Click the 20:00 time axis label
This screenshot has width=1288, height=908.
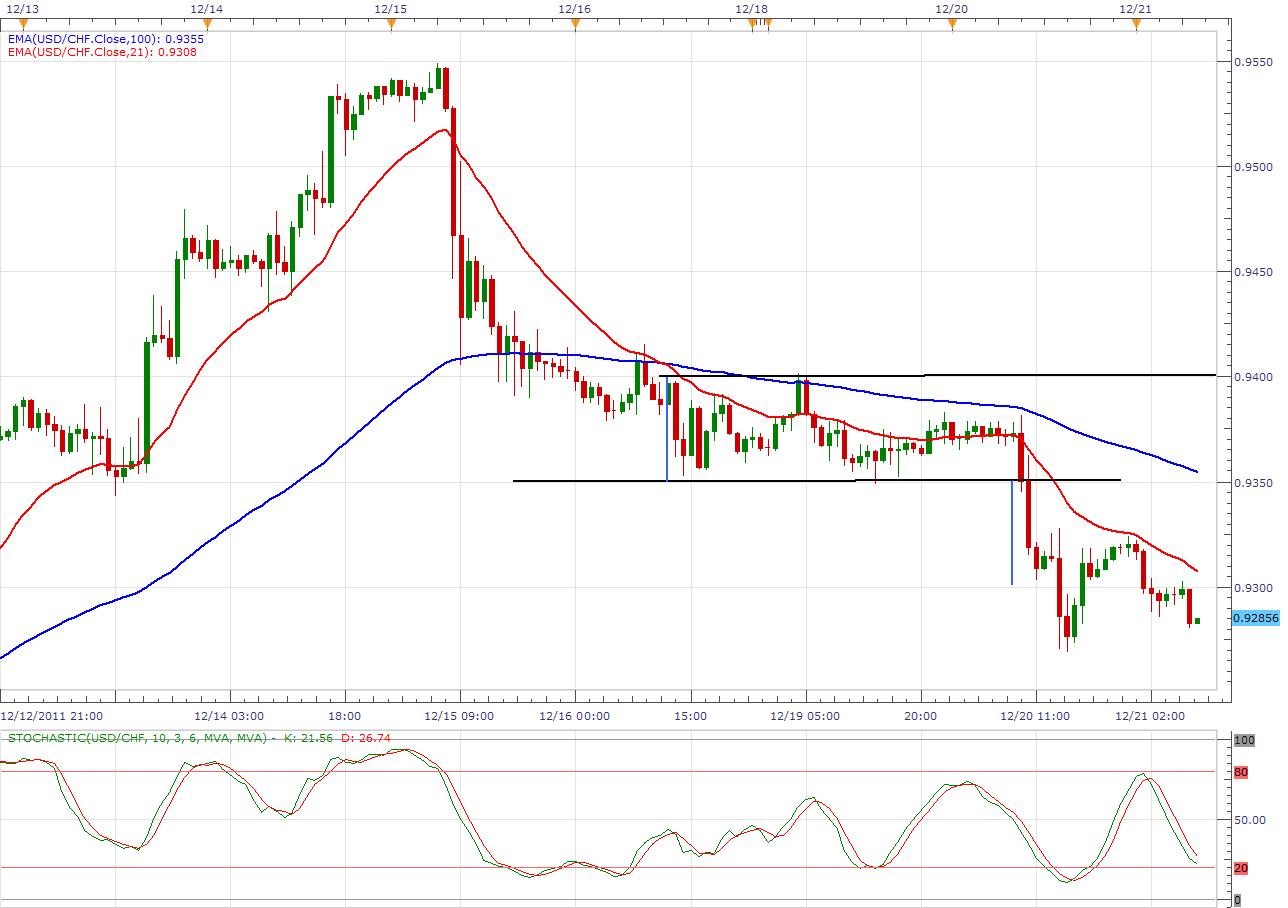[x=920, y=716]
